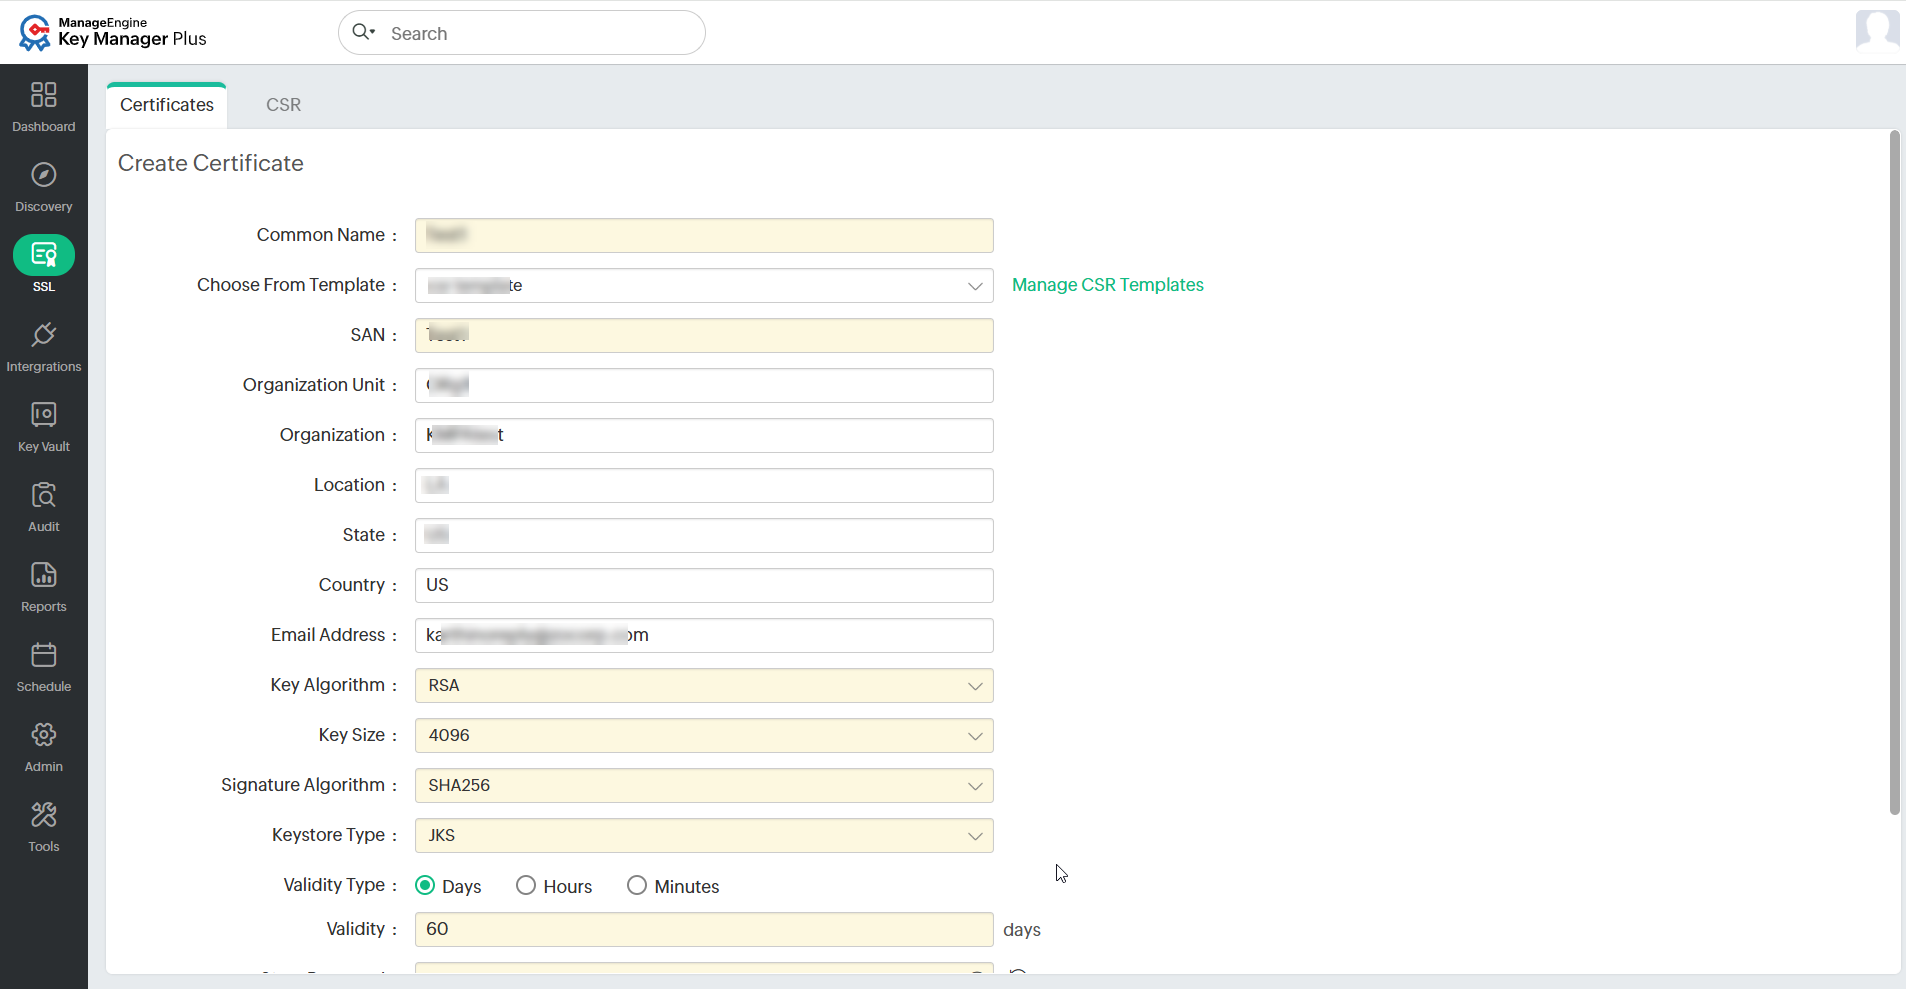Open the Signature Algorithm SHA256 dropdown
The image size is (1906, 989).
click(704, 785)
